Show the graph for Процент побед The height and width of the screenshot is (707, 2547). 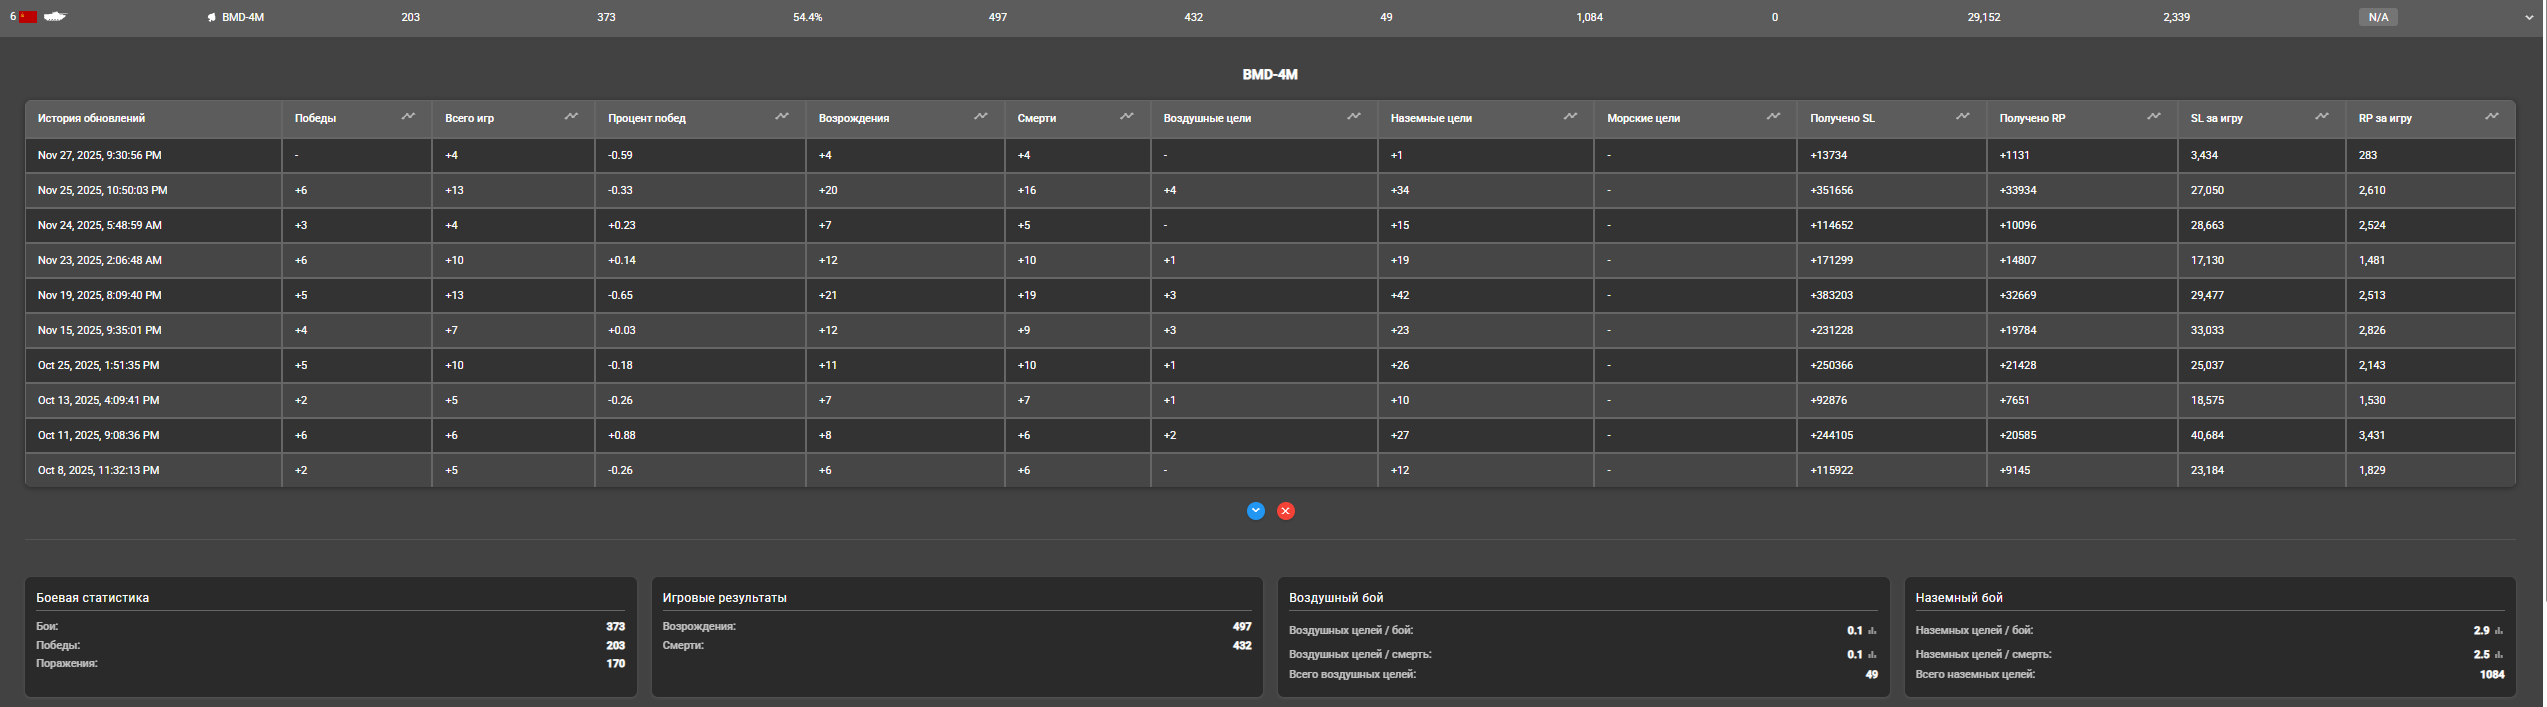pos(782,117)
